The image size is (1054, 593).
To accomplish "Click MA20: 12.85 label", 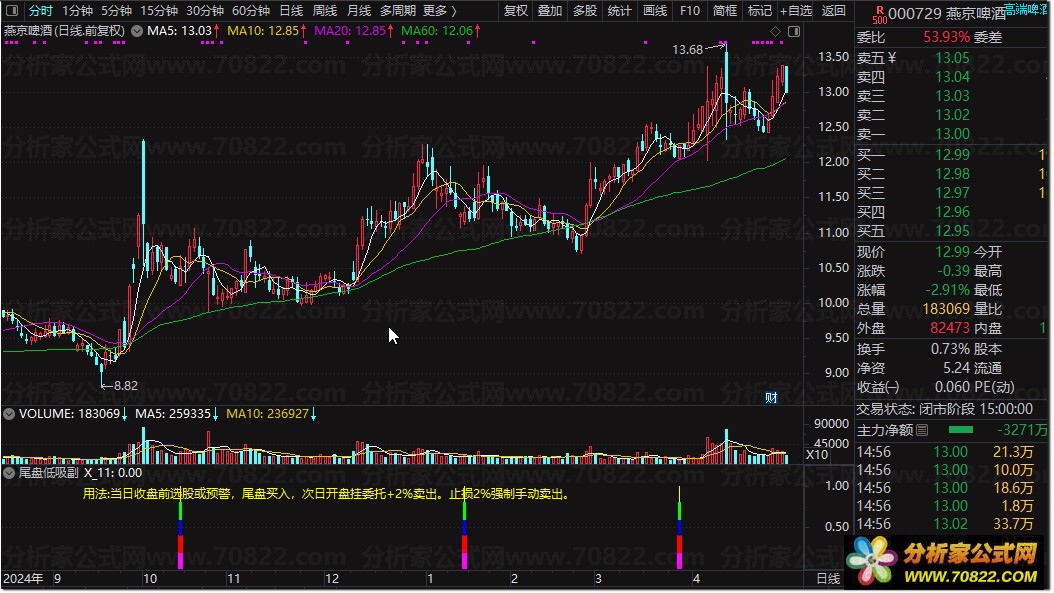I will (353, 31).
